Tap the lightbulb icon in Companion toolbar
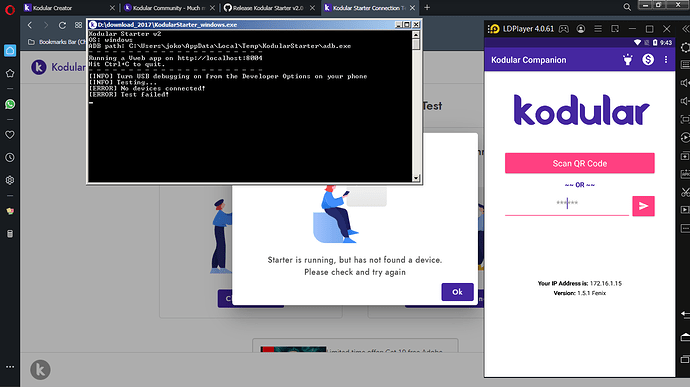This screenshot has height=387, width=690. click(x=628, y=59)
